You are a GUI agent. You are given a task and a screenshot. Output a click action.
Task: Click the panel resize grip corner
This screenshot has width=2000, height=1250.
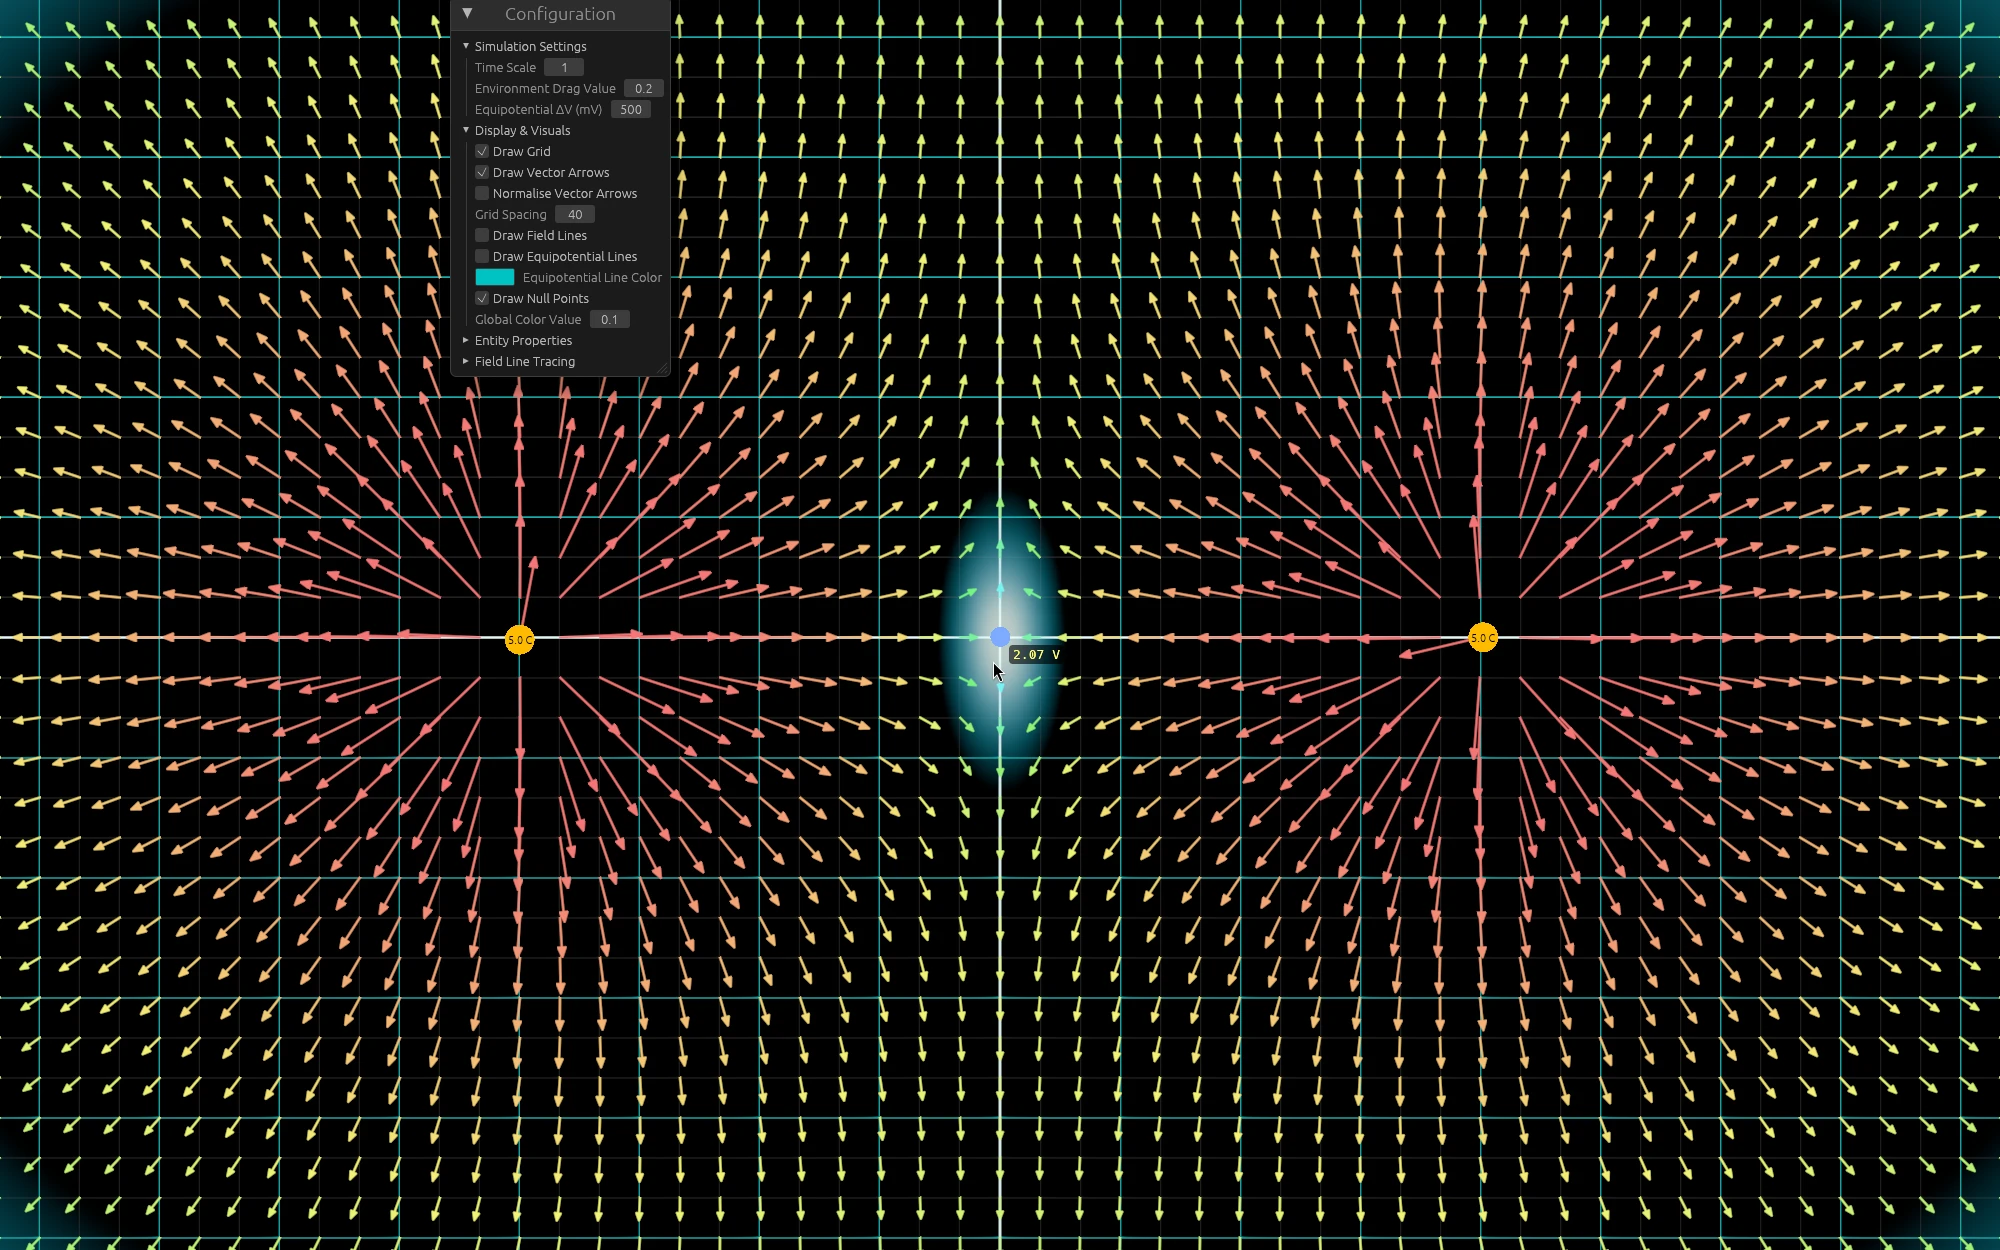coord(662,369)
